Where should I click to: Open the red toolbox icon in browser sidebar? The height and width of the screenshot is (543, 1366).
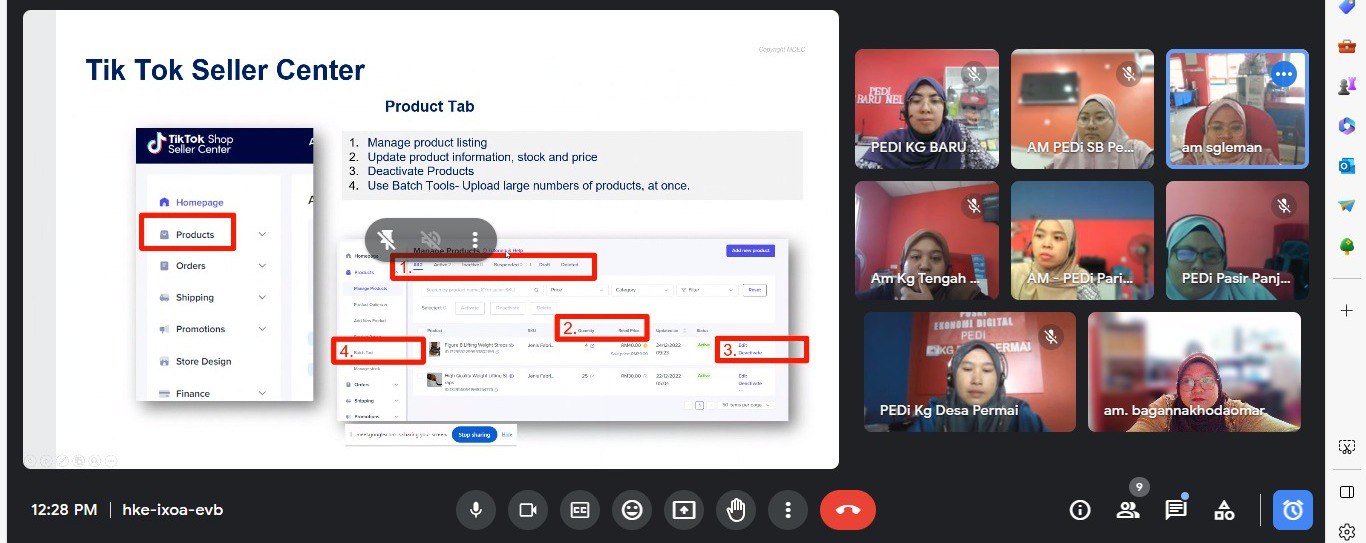point(1346,46)
